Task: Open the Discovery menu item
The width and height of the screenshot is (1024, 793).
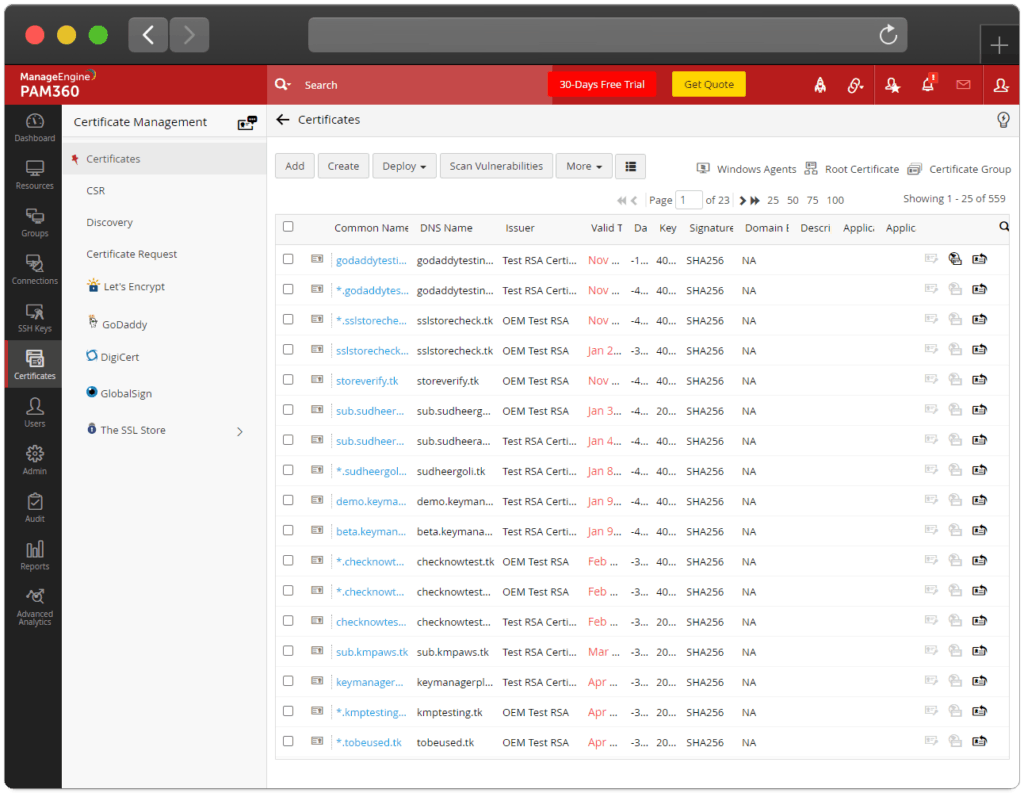Action: tap(110, 223)
